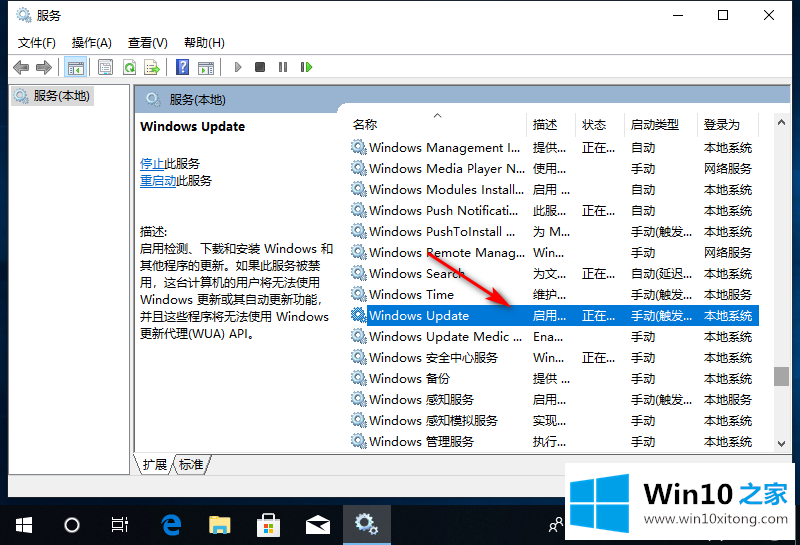800x545 pixels.
Task: Click the Start Service play icon
Action: (x=238, y=67)
